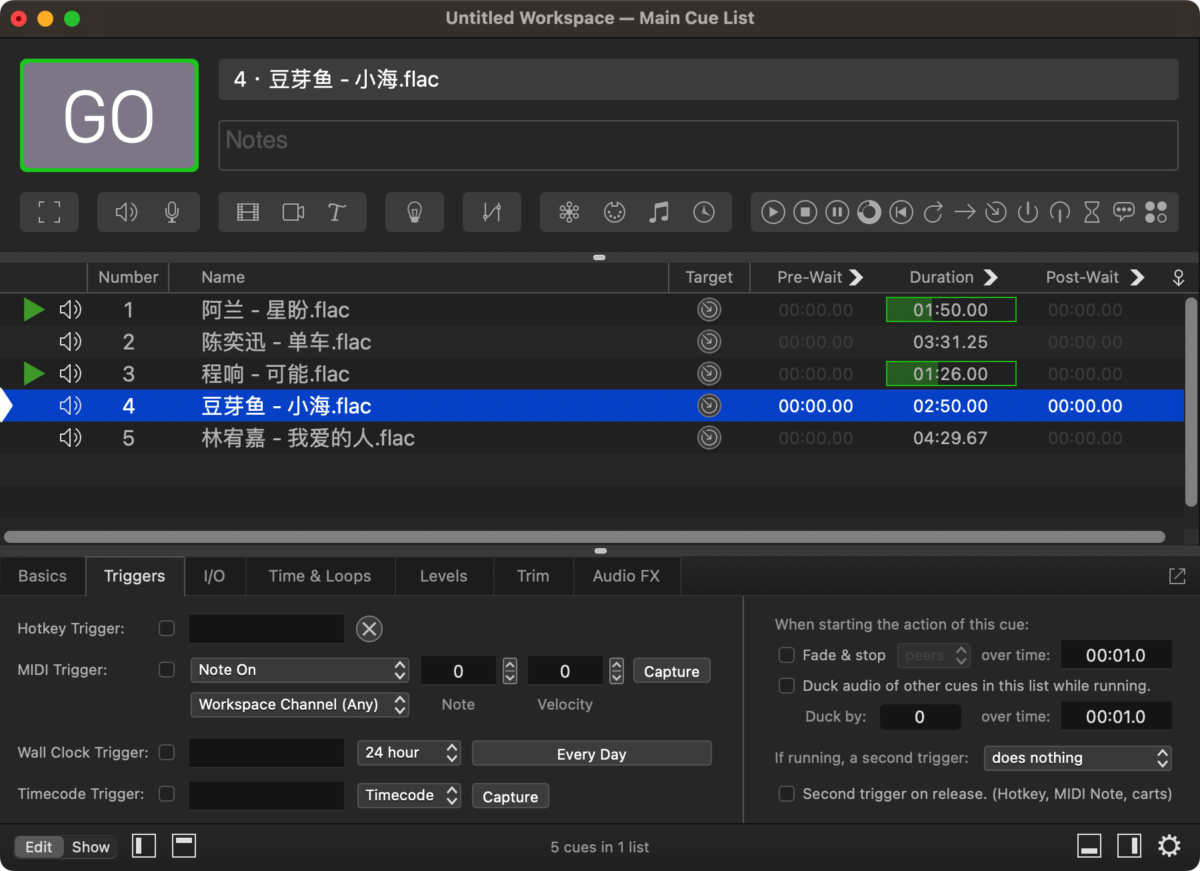
Task: Click the Notes field for the selected cue
Action: coord(698,145)
